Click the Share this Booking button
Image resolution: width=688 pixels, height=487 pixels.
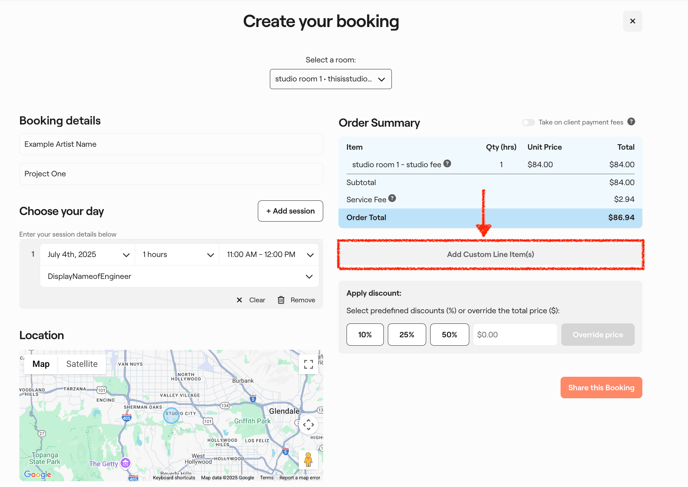(x=601, y=388)
